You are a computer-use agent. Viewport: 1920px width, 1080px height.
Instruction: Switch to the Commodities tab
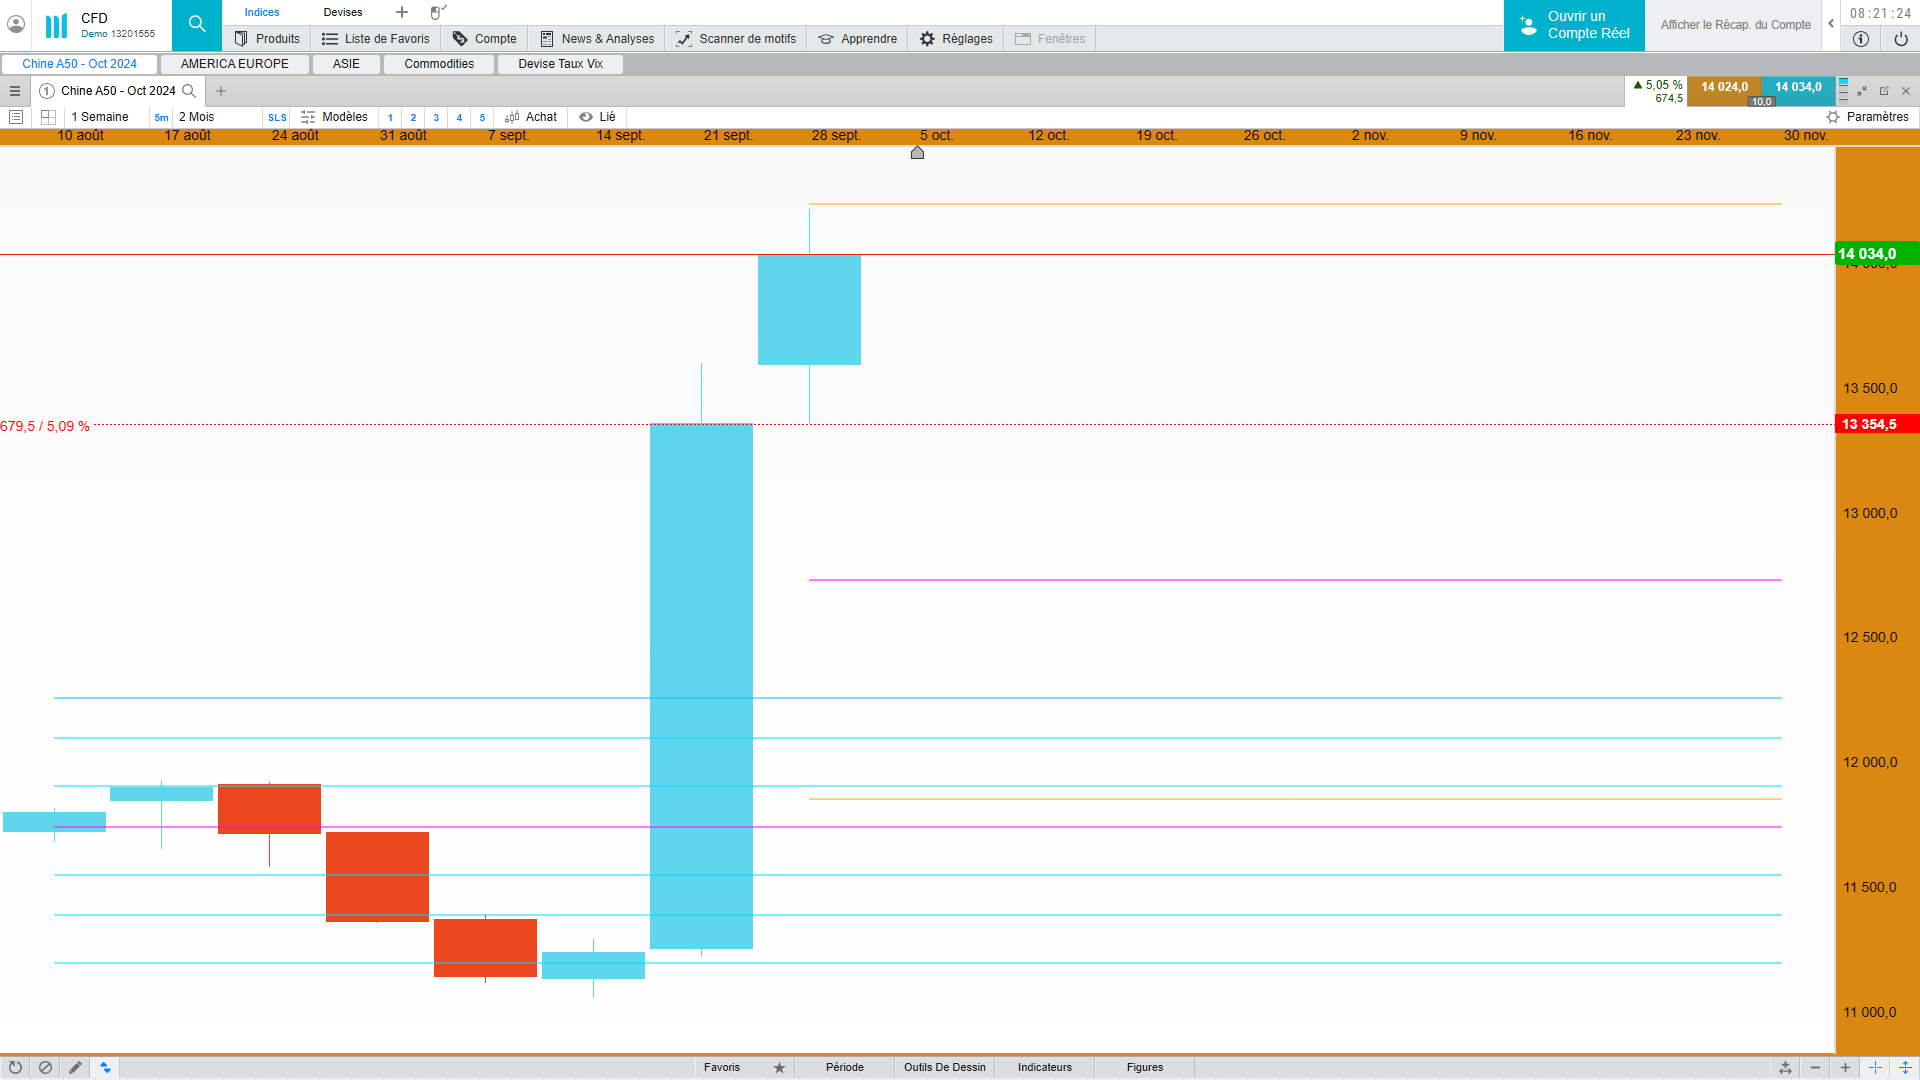click(439, 64)
